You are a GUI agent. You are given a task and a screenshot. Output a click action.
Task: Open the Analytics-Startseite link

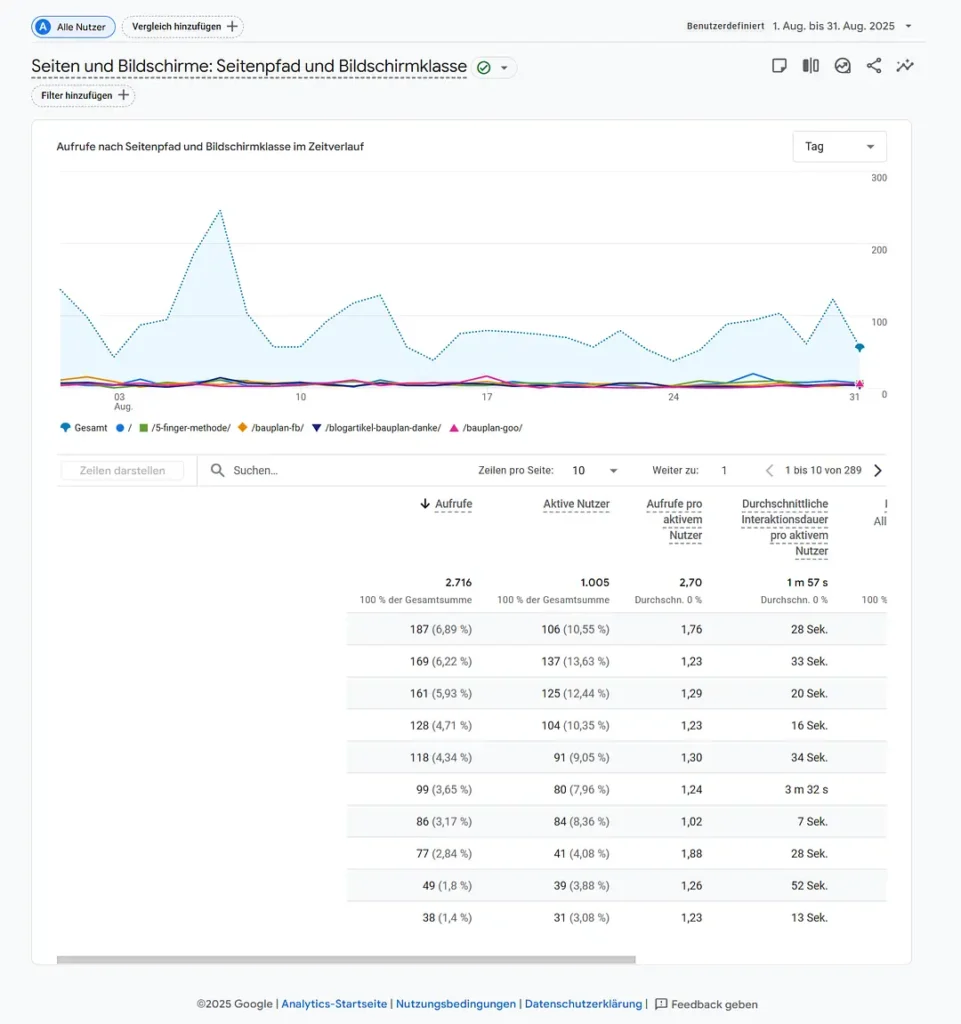[335, 1004]
